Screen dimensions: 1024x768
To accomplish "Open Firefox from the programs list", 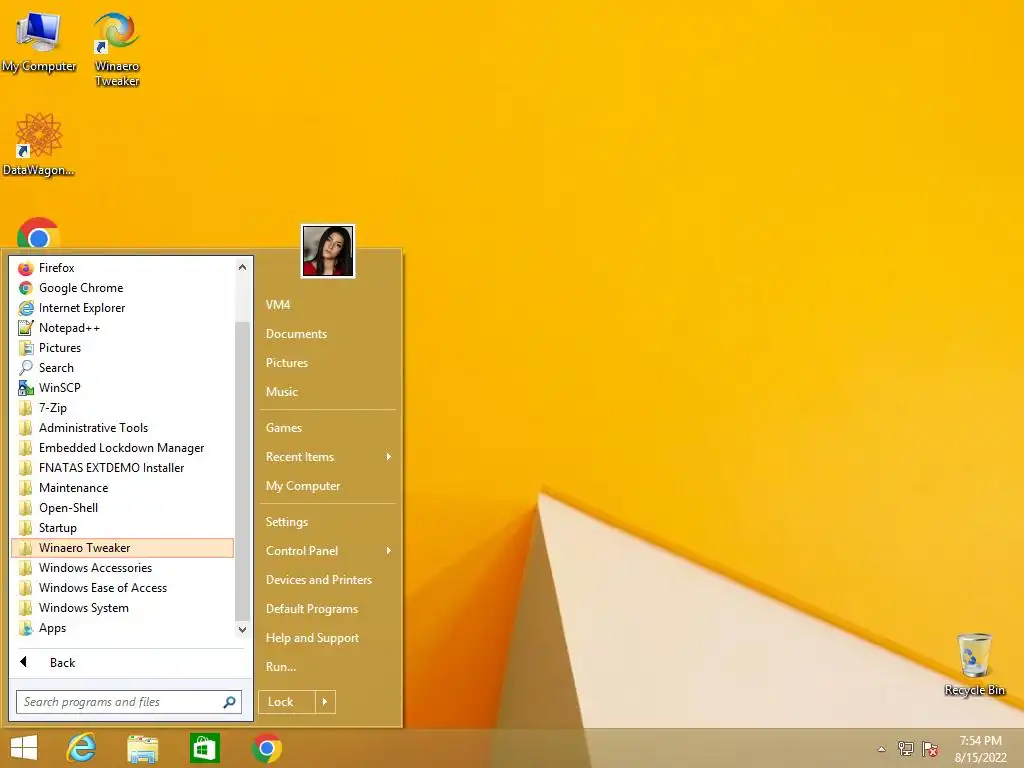I will click(x=123, y=268).
